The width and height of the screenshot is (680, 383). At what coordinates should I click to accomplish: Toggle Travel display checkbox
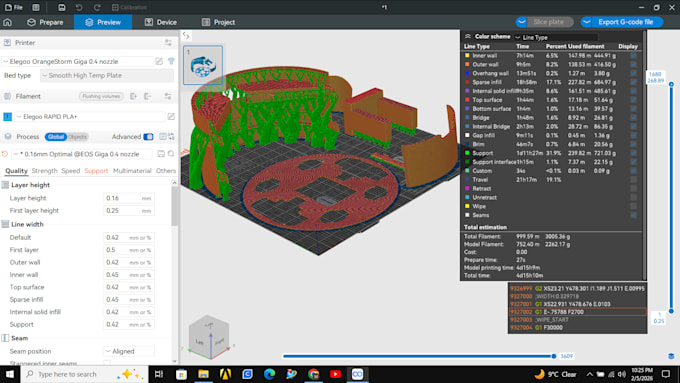(634, 180)
